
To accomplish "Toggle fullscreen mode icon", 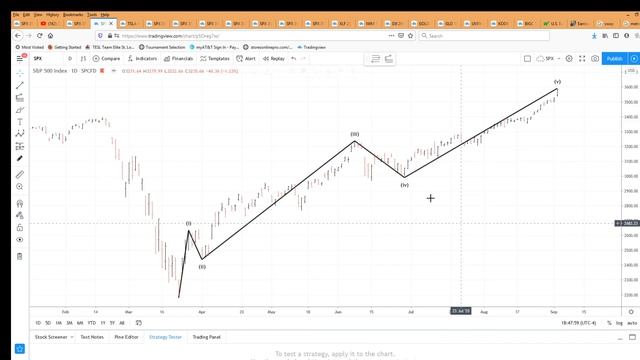I will [582, 59].
